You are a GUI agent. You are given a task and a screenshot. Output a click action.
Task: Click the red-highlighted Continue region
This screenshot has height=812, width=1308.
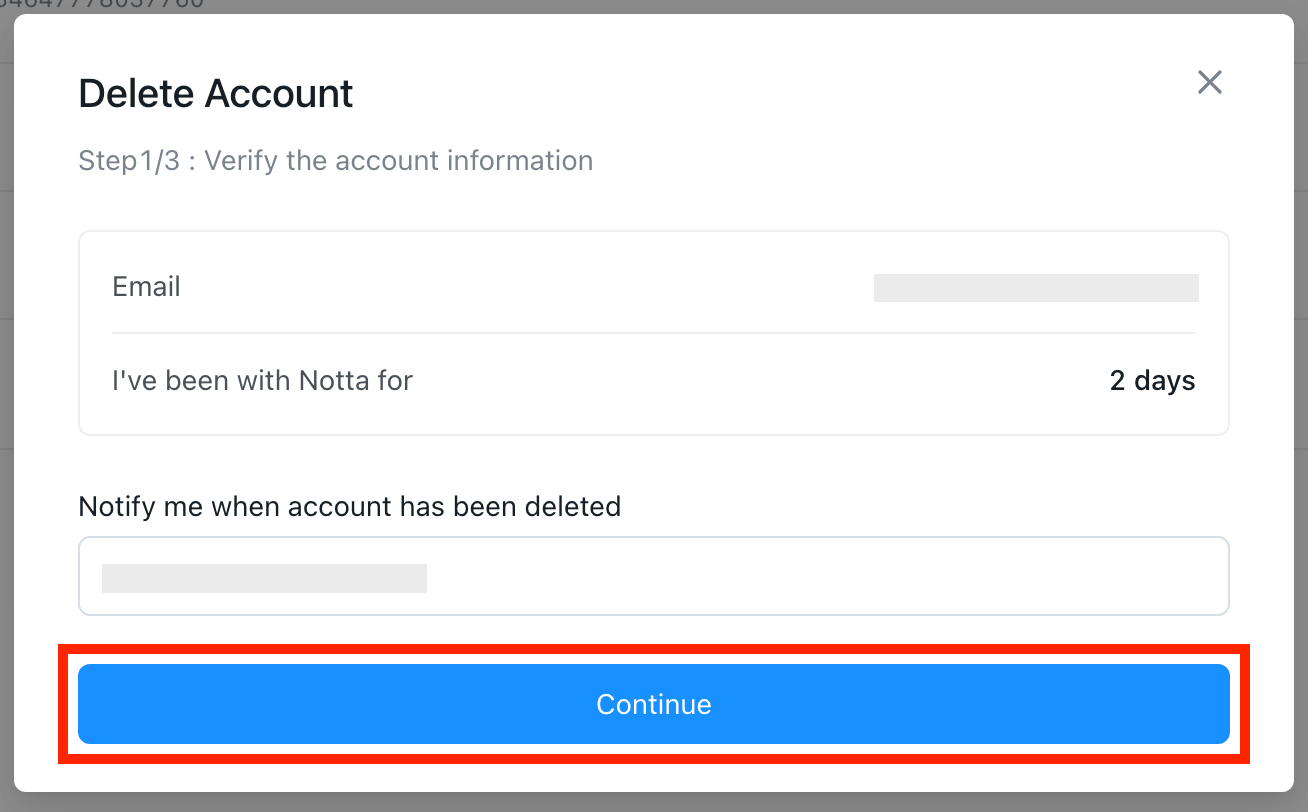[x=653, y=704]
